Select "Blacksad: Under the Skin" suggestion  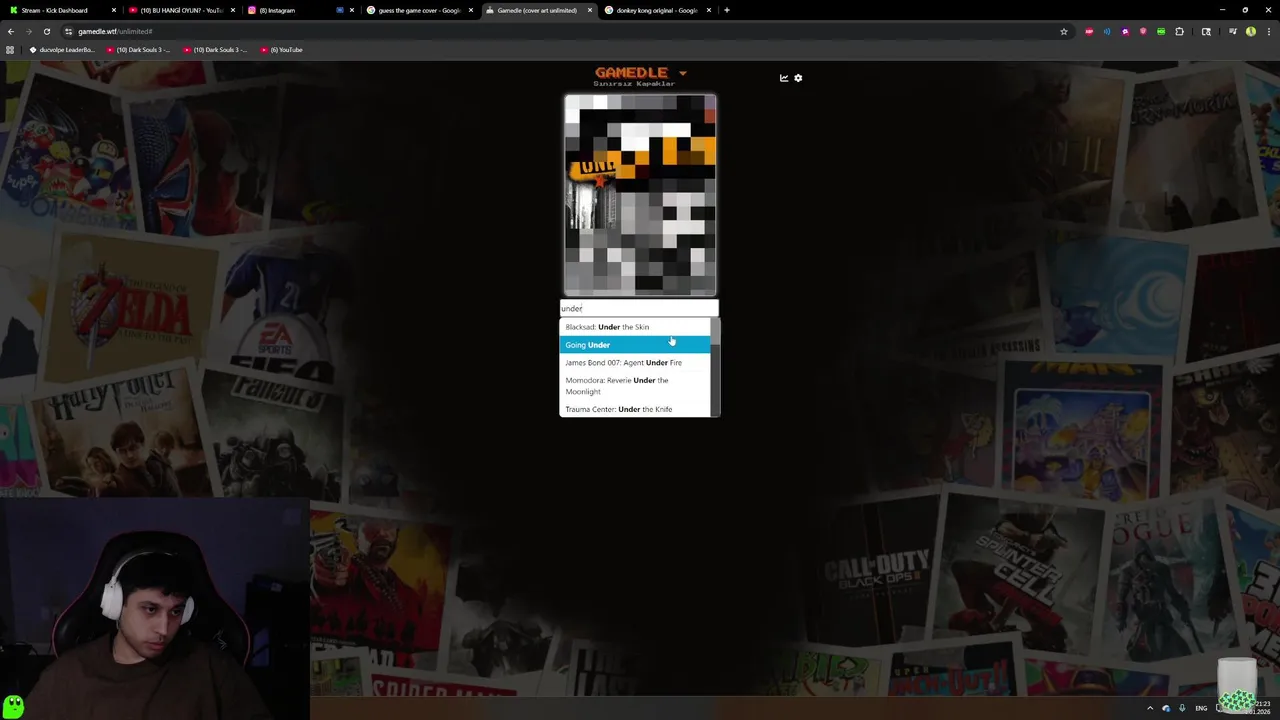[x=635, y=327]
